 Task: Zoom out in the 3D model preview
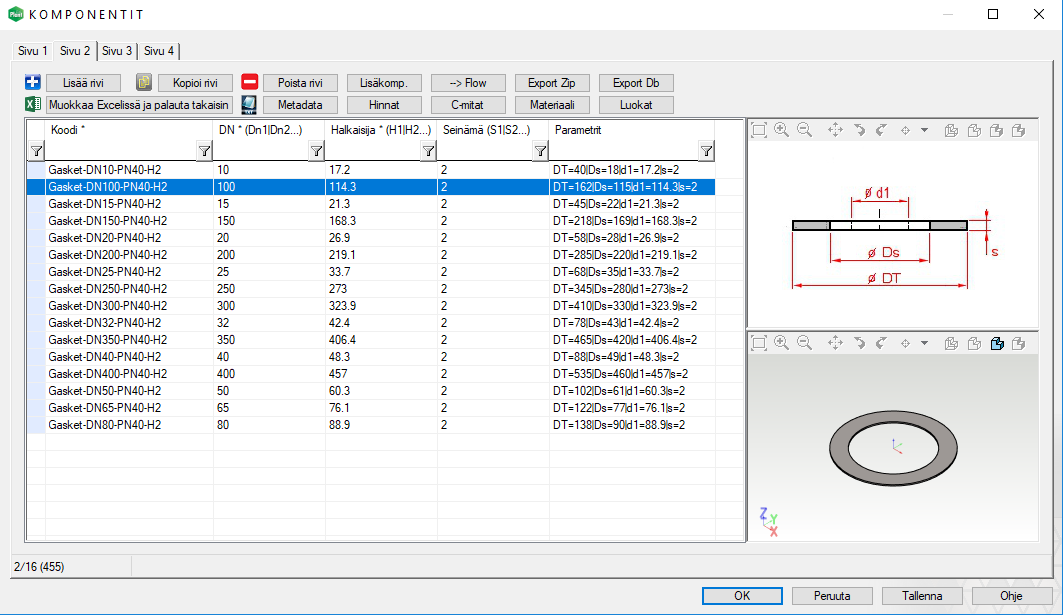pyautogui.click(x=804, y=343)
